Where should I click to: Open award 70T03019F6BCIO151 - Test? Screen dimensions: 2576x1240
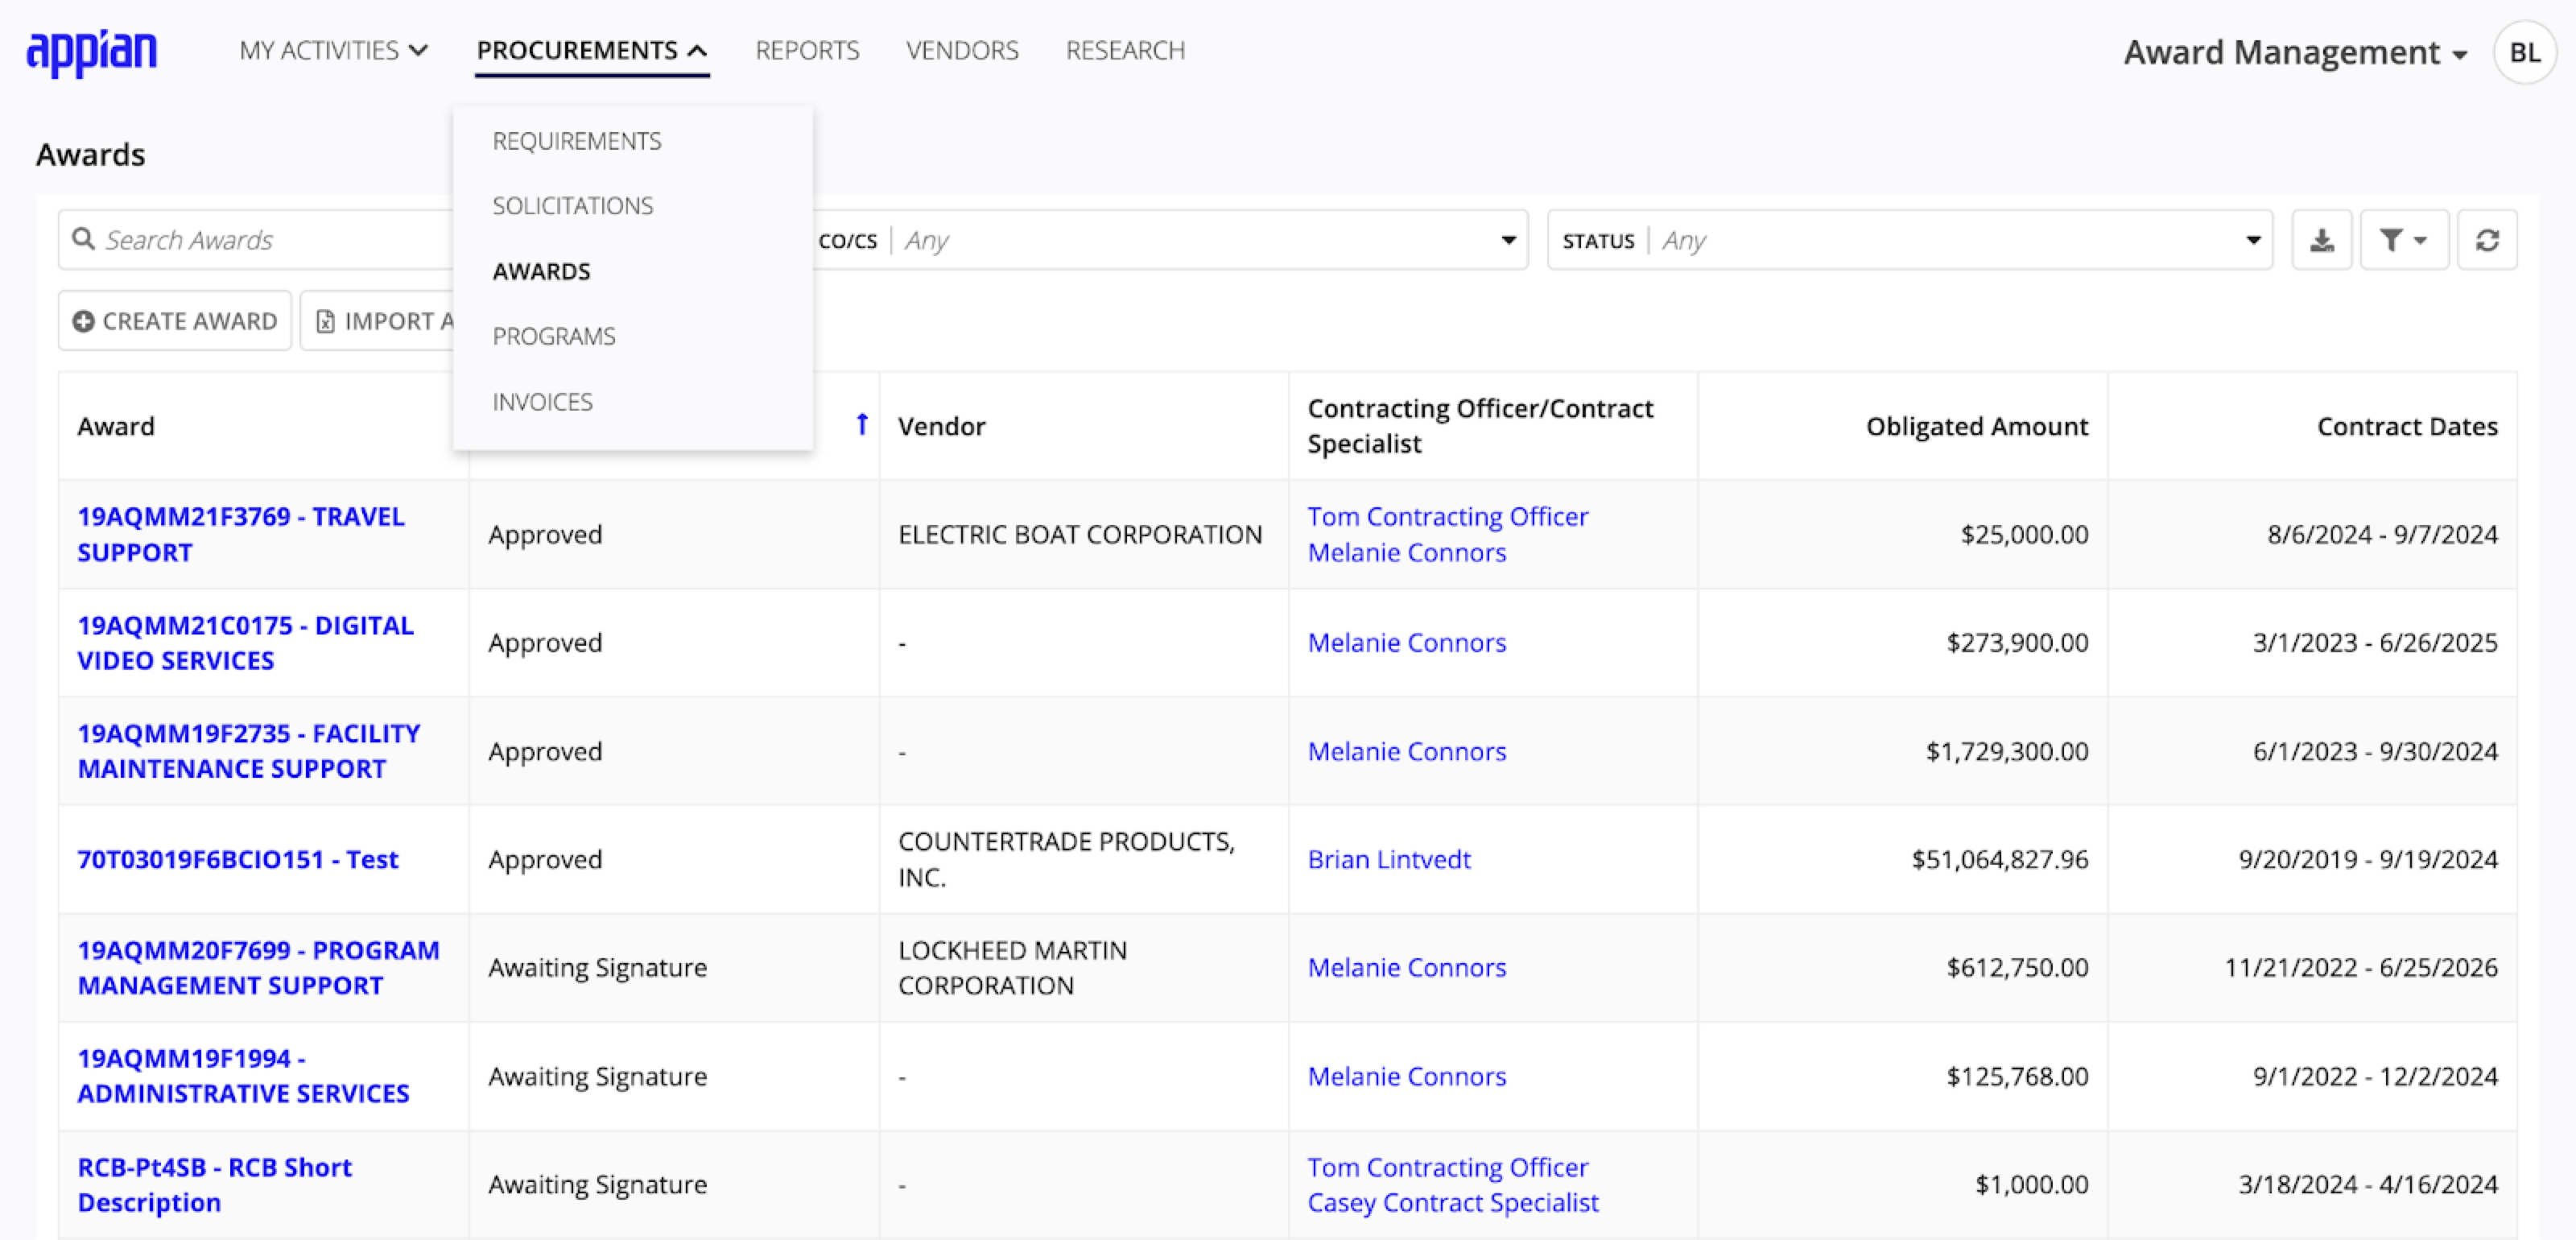[x=238, y=859]
